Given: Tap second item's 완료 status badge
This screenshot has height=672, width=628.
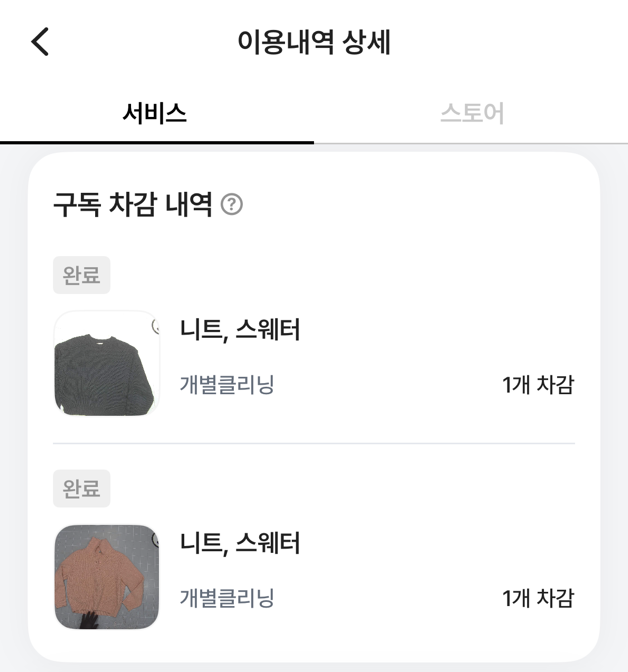Looking at the screenshot, I should coord(81,489).
